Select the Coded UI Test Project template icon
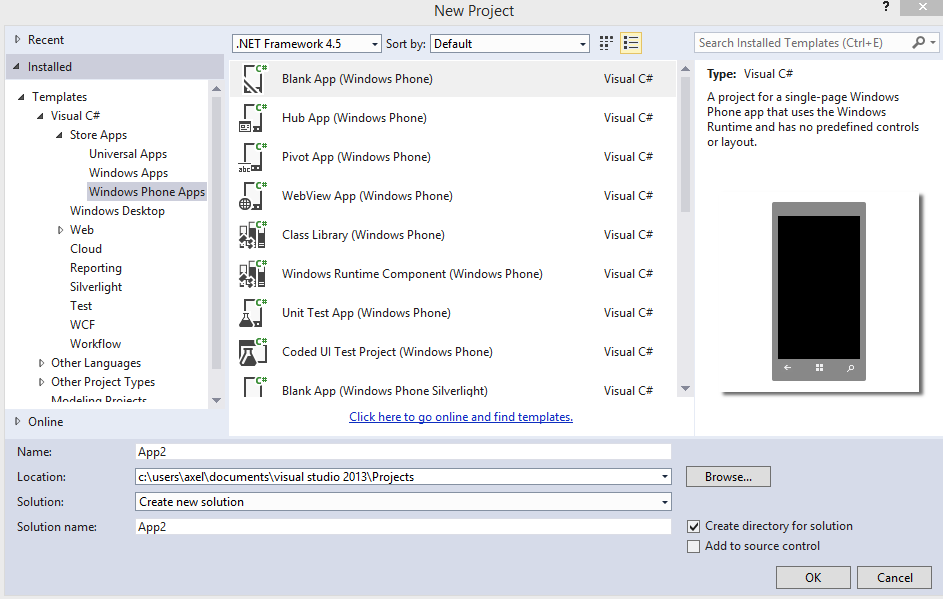Screen dimensions: 943x599 pyautogui.click(x=253, y=352)
